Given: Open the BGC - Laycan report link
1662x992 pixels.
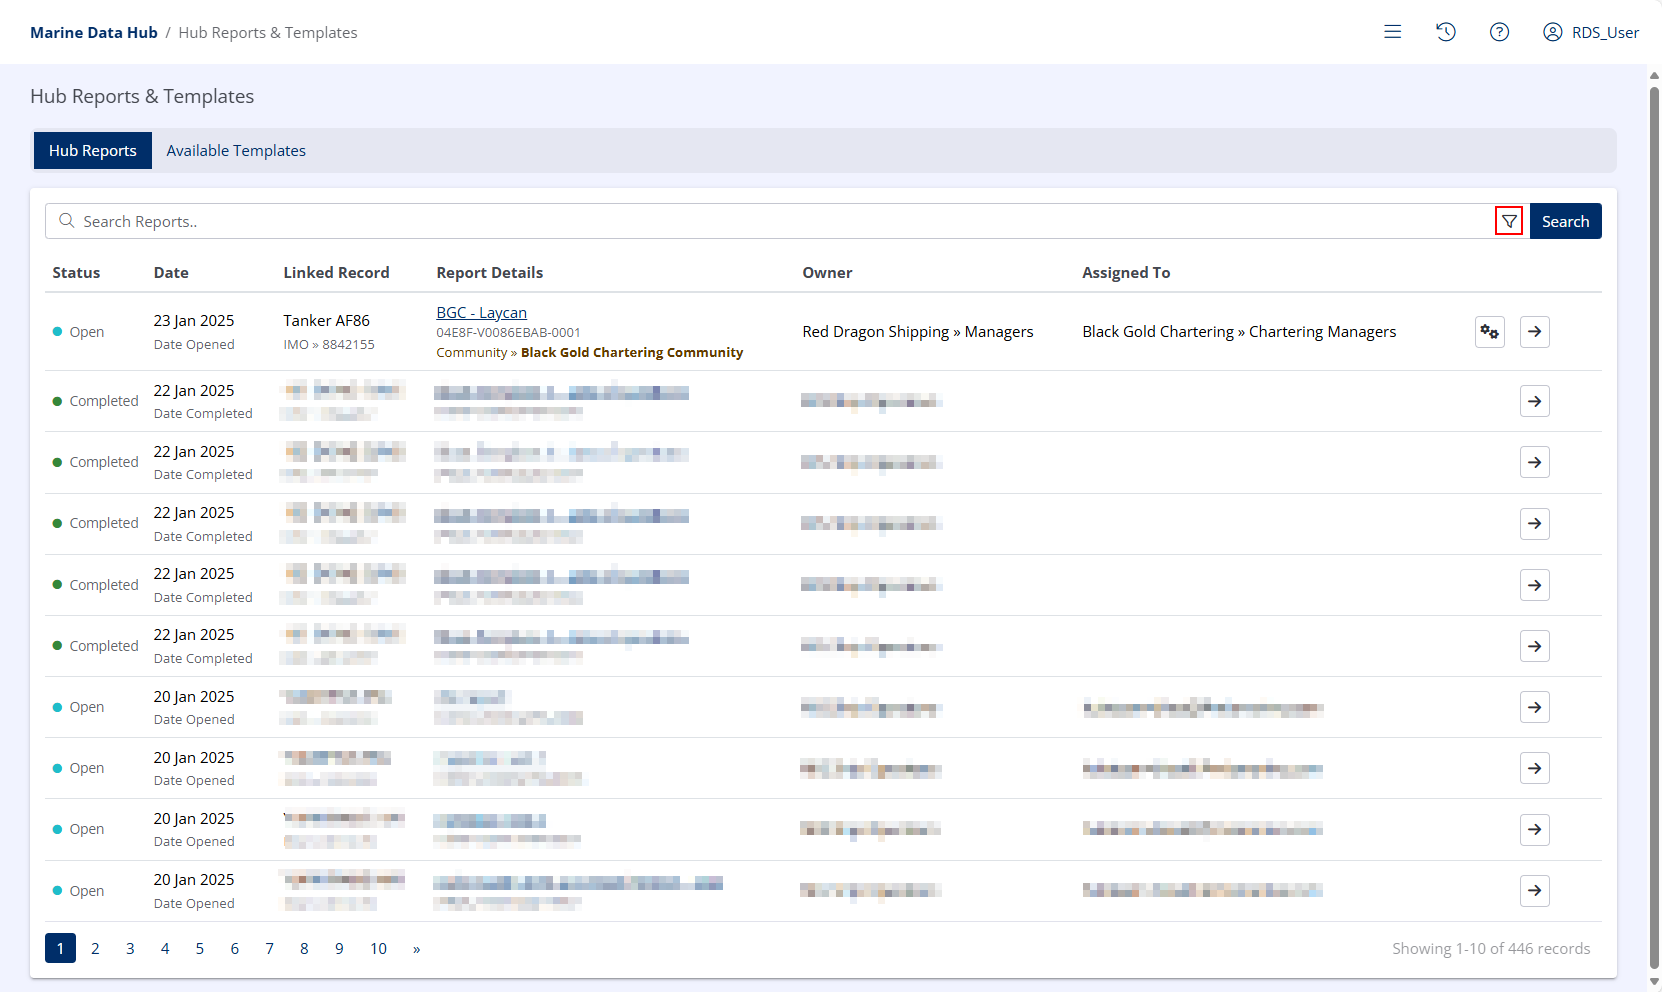Looking at the screenshot, I should tap(481, 313).
